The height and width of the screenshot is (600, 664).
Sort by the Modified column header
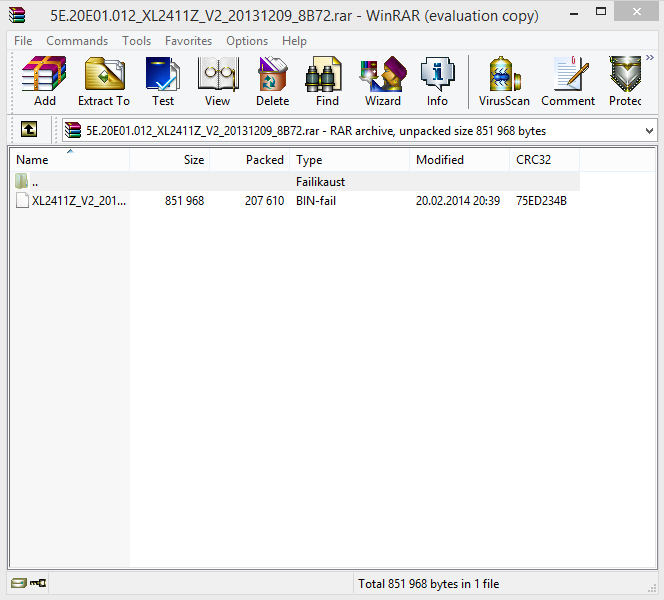click(459, 160)
